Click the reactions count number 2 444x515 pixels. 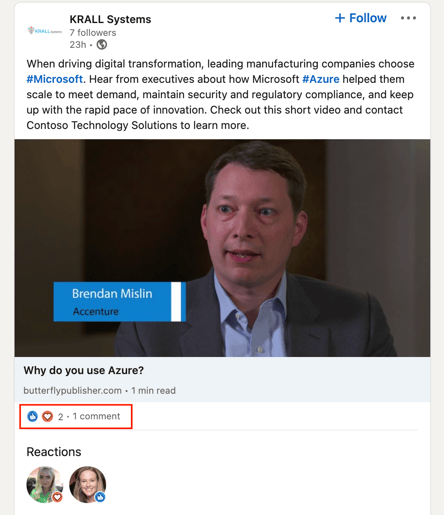click(x=61, y=417)
